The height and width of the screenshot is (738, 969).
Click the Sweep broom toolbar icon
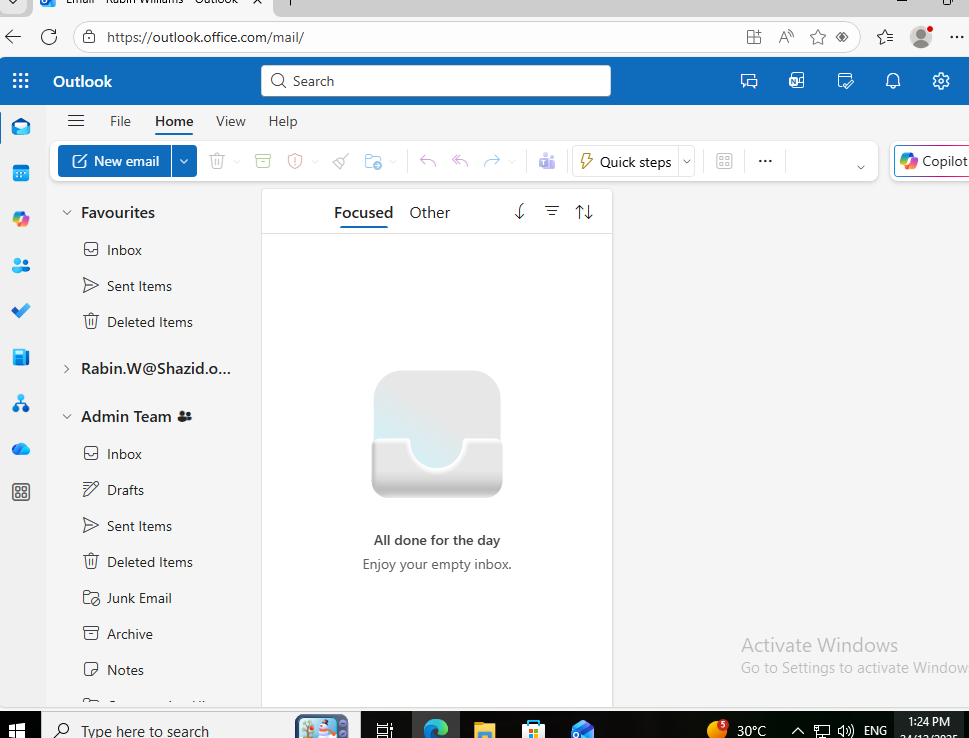click(341, 161)
